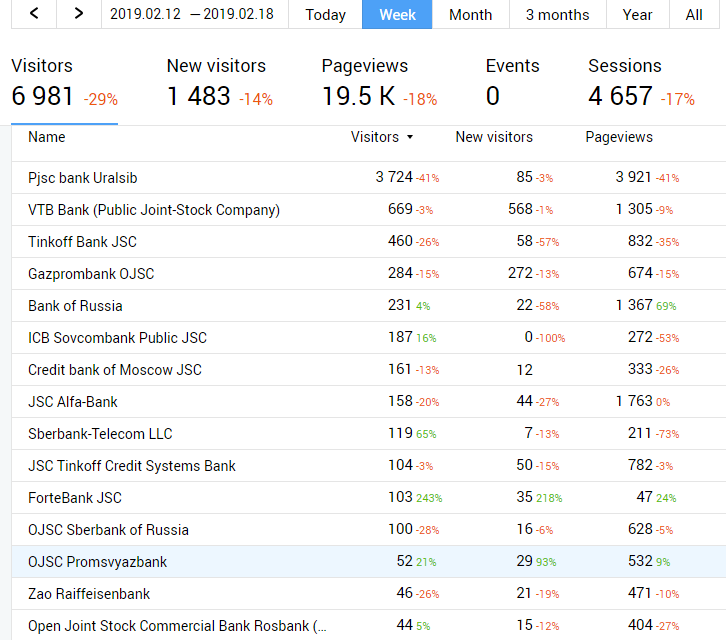Click visitors value 460 for Tinkoff Bank JSC

(400, 241)
